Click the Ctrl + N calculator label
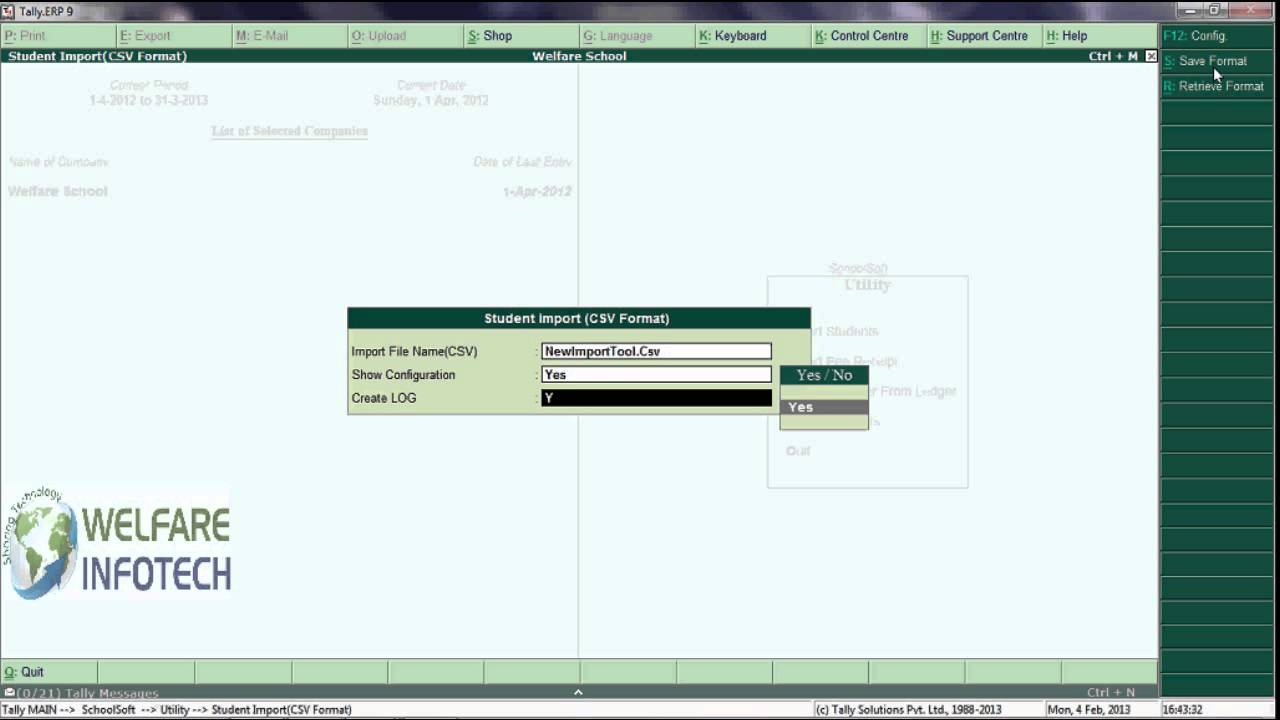This screenshot has width=1280, height=720. pyautogui.click(x=1111, y=692)
